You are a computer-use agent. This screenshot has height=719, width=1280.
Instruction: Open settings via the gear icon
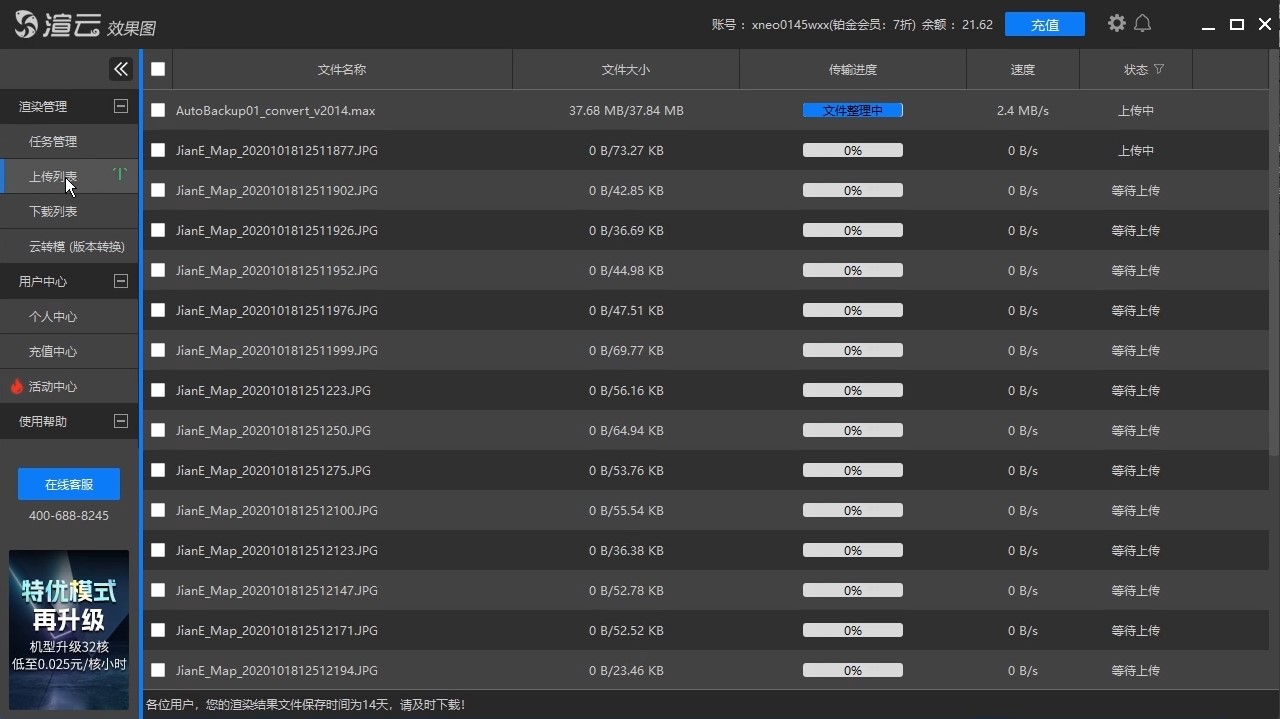click(1117, 23)
